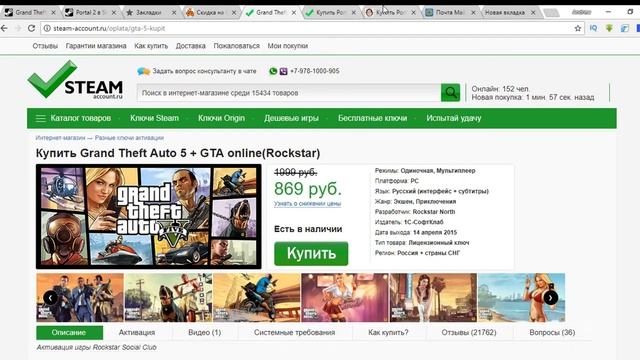Open the dog and pickup truck thumbnail
640x360 pixels.
[168, 298]
